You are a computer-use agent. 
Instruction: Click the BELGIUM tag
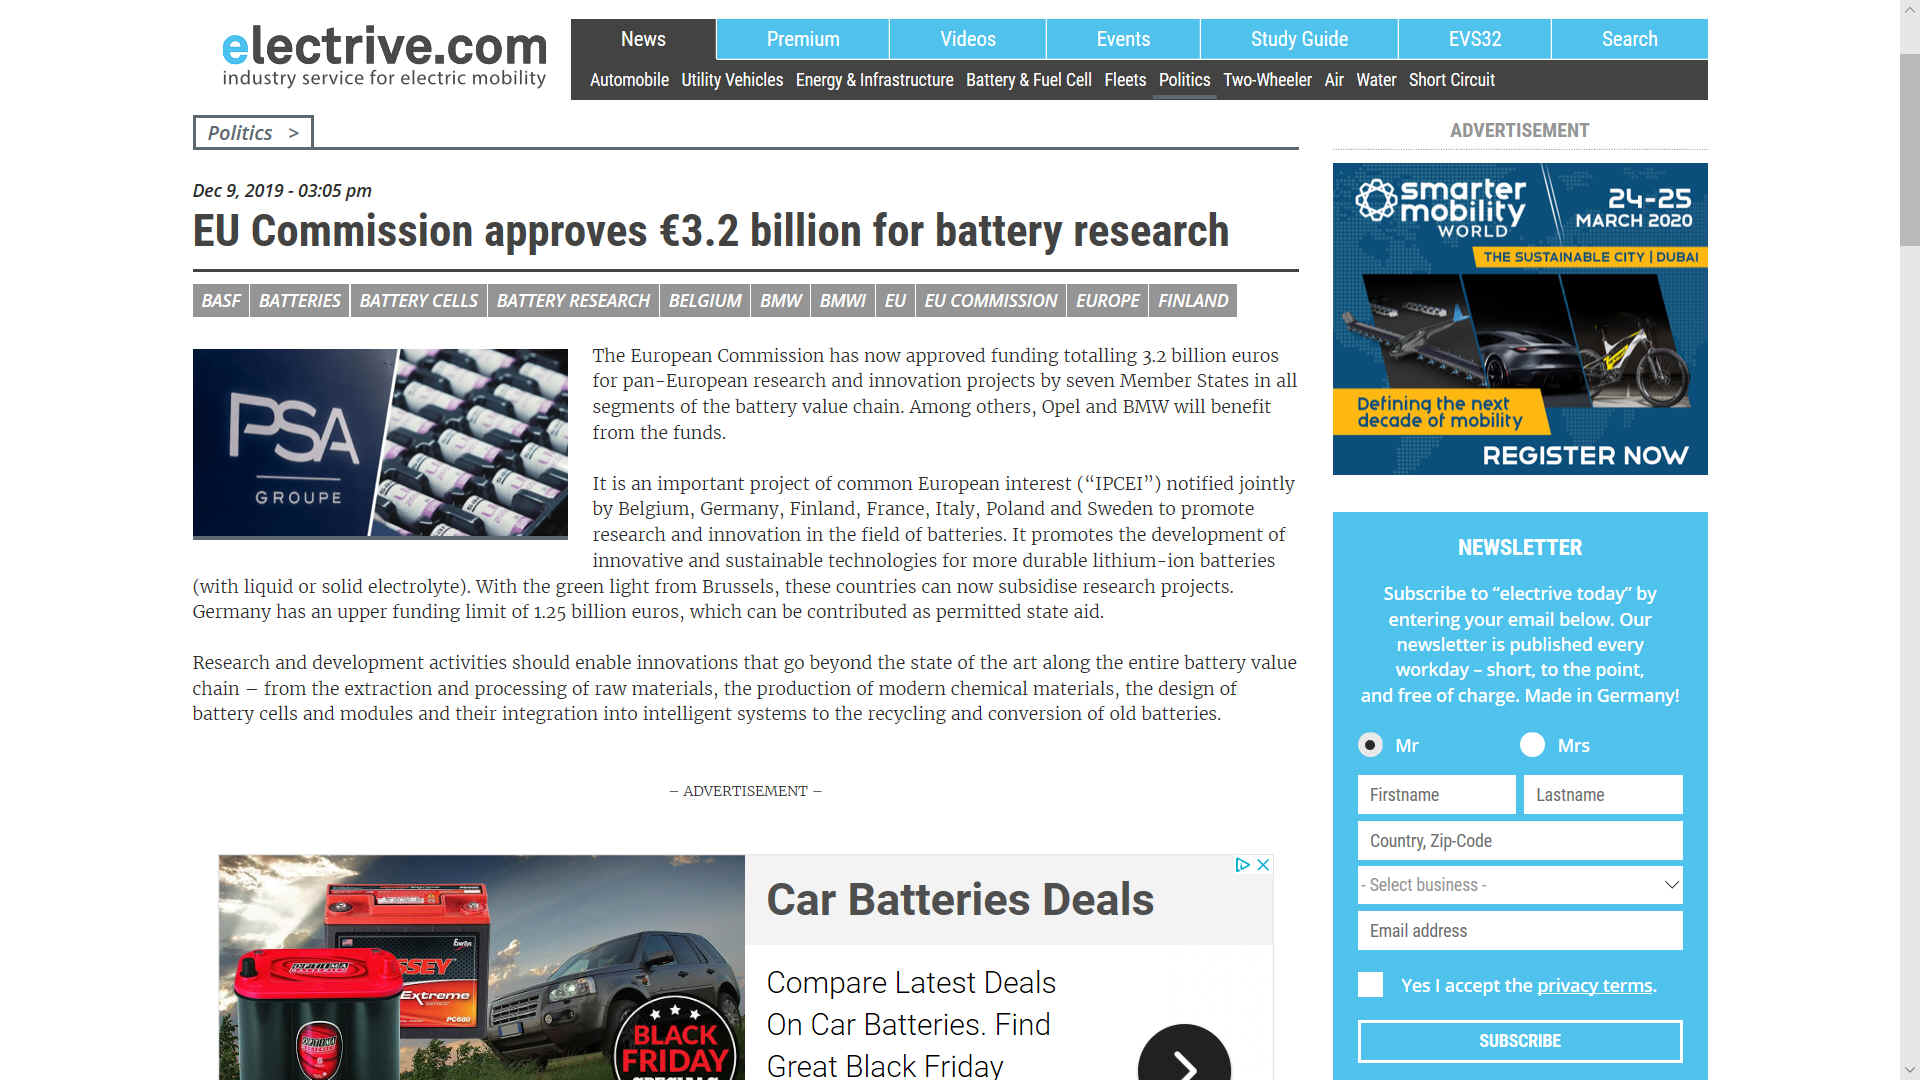tap(705, 301)
